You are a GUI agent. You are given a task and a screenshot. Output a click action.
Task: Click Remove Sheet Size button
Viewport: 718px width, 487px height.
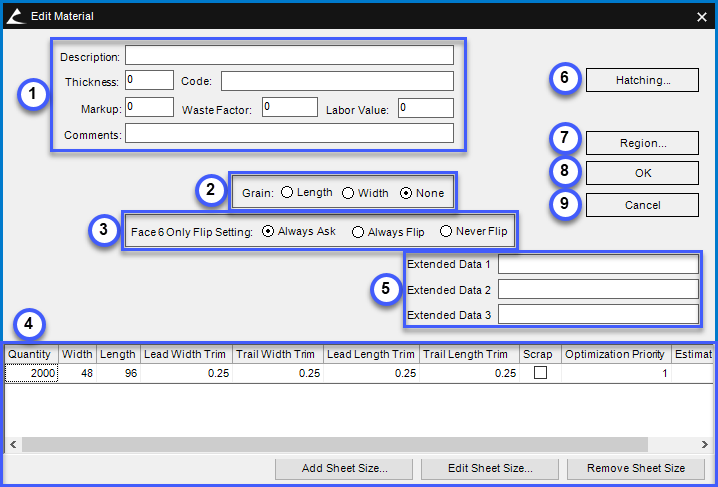[x=635, y=468]
